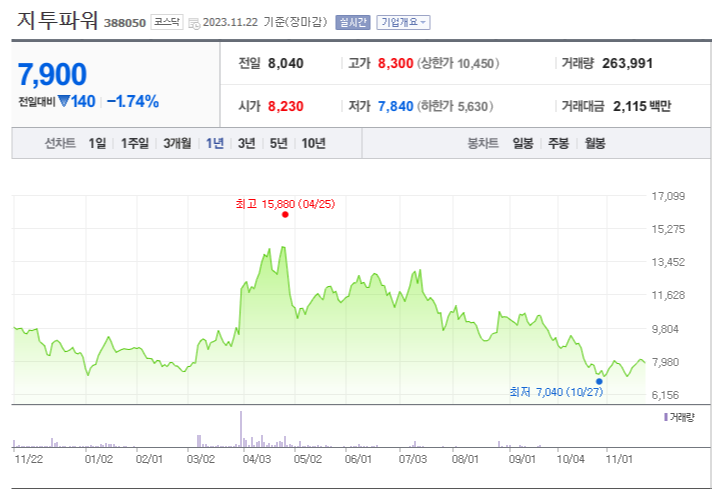Click the 봉차트 label
Viewport: 712px width, 489px height.
[x=483, y=143]
